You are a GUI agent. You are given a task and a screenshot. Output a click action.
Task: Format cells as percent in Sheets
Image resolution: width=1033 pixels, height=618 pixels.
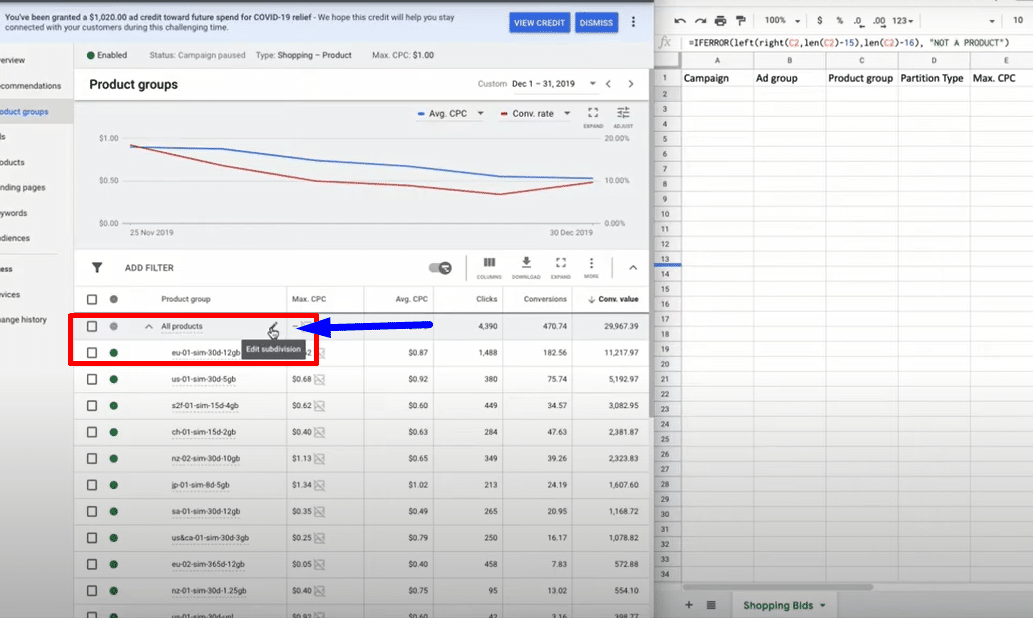coord(839,20)
